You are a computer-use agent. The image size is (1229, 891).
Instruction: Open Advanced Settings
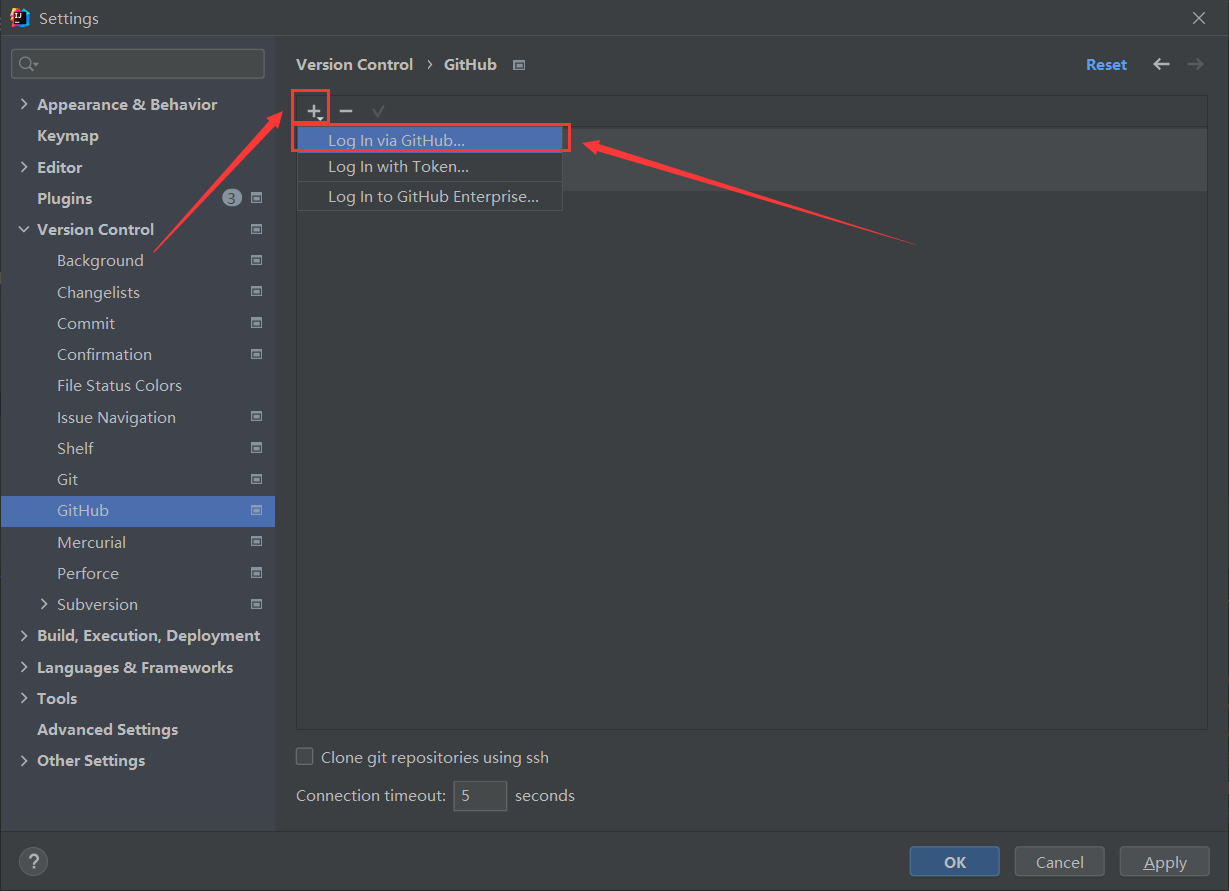click(107, 729)
